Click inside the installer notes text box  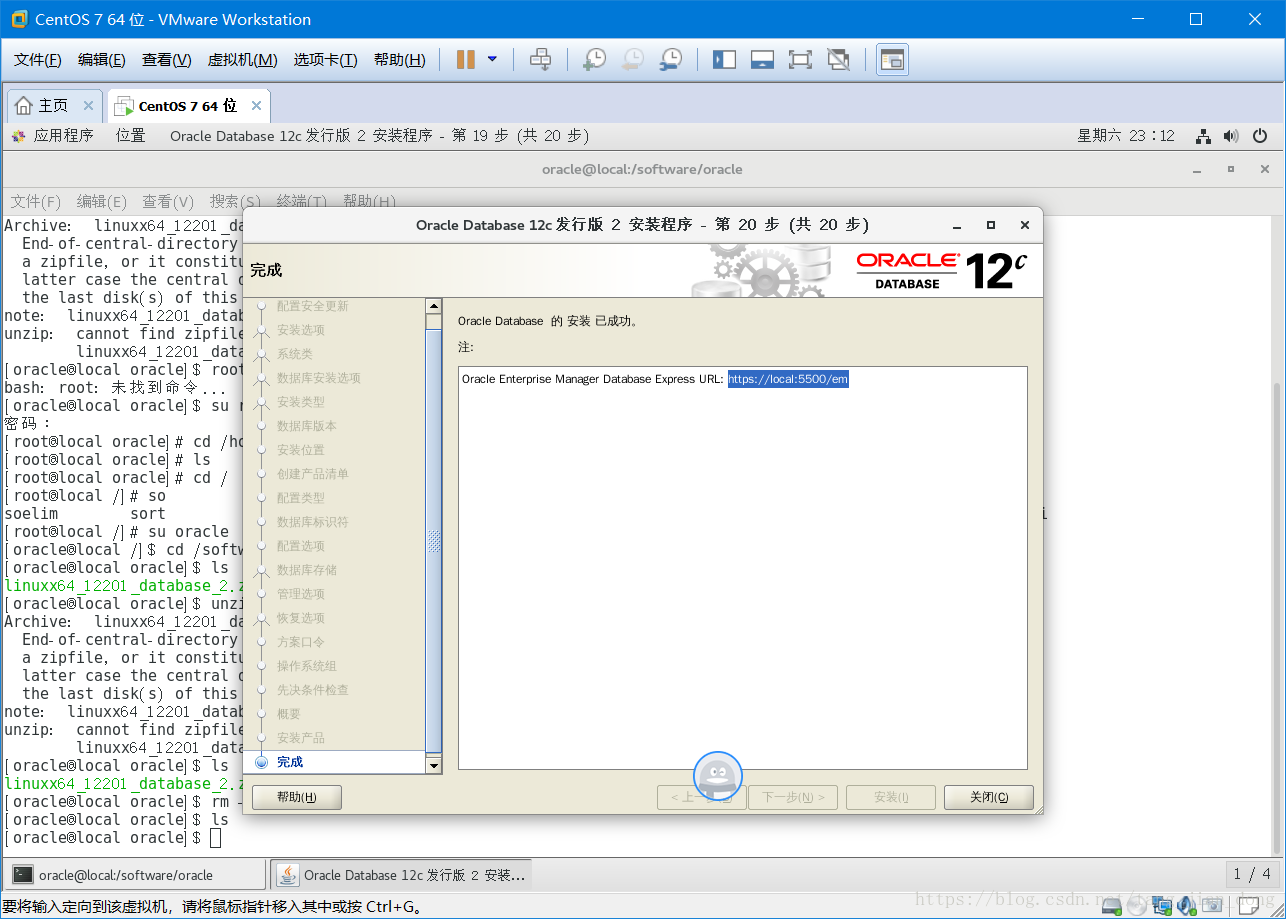pyautogui.click(x=743, y=568)
